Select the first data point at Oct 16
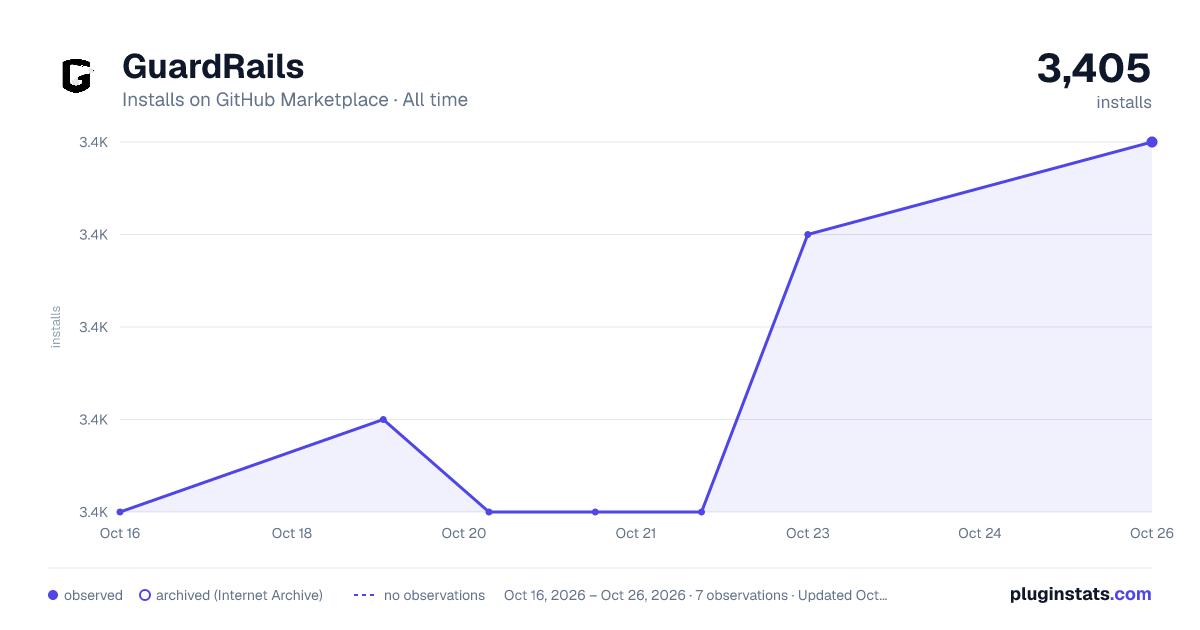The width and height of the screenshot is (1200, 630). pyautogui.click(x=120, y=512)
